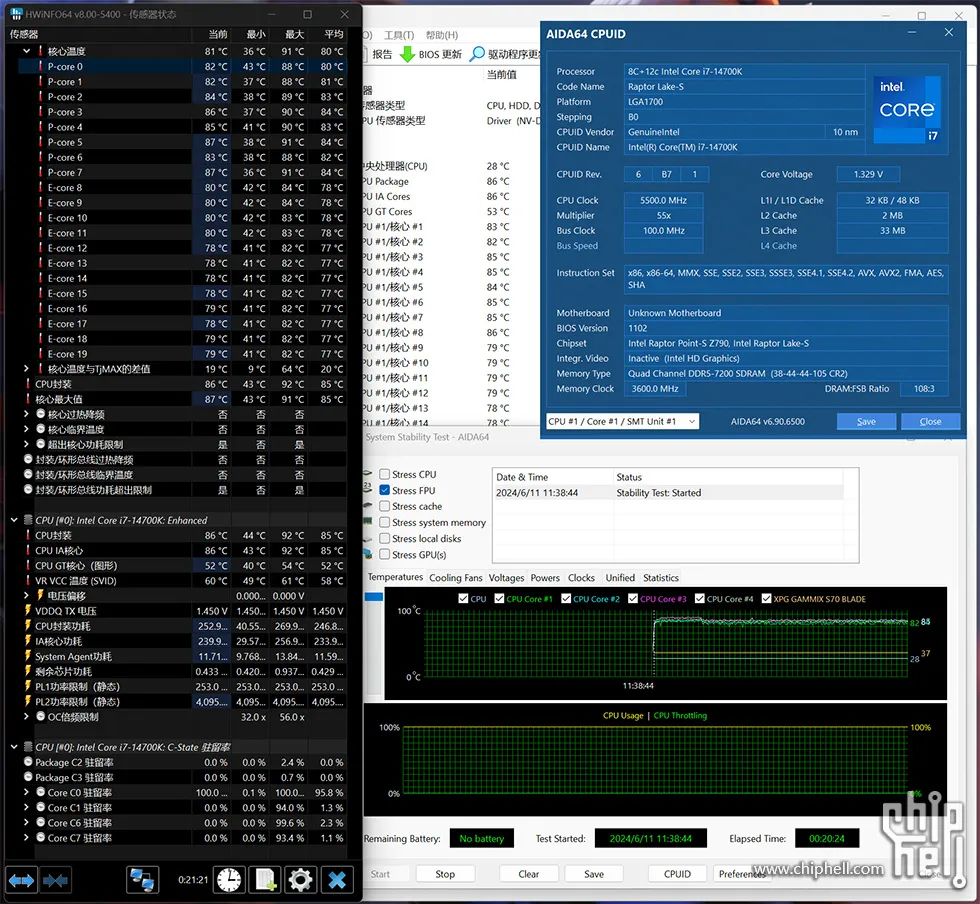This screenshot has width=980, height=904.
Task: Click temperature graph scroll indicator
Action: pyautogui.click(x=374, y=596)
